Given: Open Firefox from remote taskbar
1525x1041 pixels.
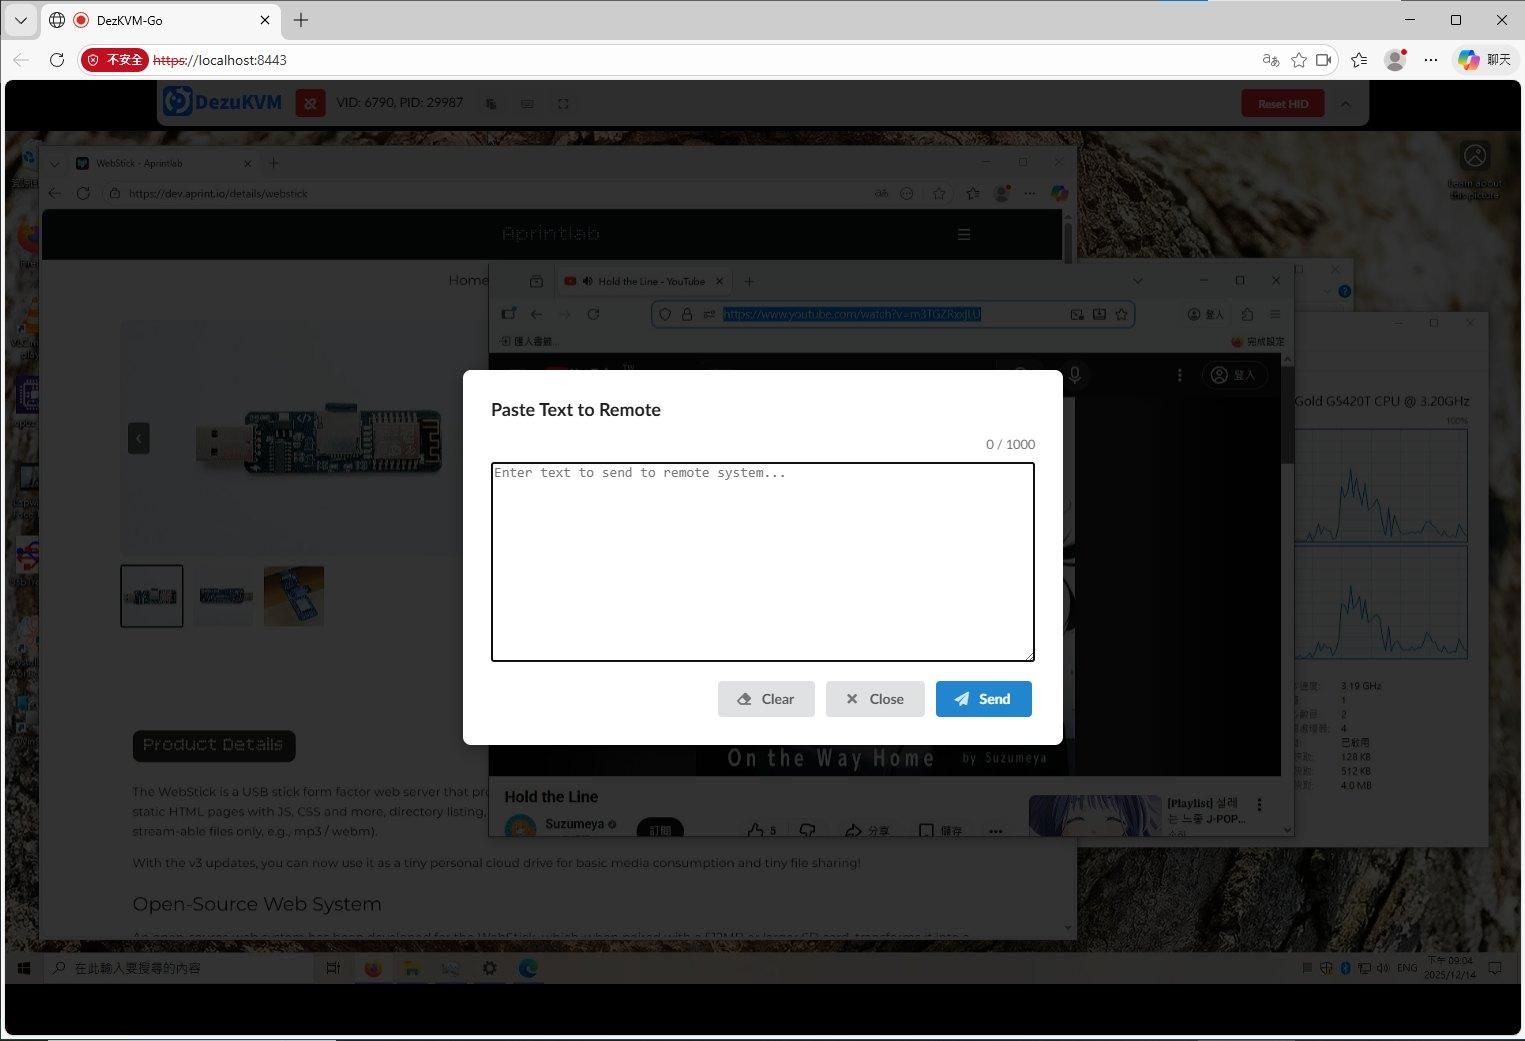Looking at the screenshot, I should click(x=373, y=968).
